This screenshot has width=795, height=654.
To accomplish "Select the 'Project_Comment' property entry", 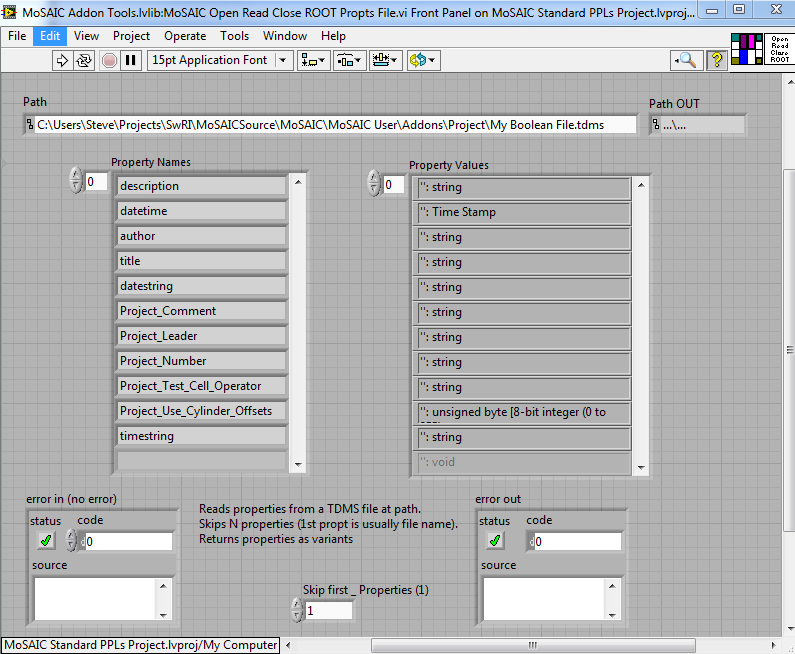I will click(201, 311).
